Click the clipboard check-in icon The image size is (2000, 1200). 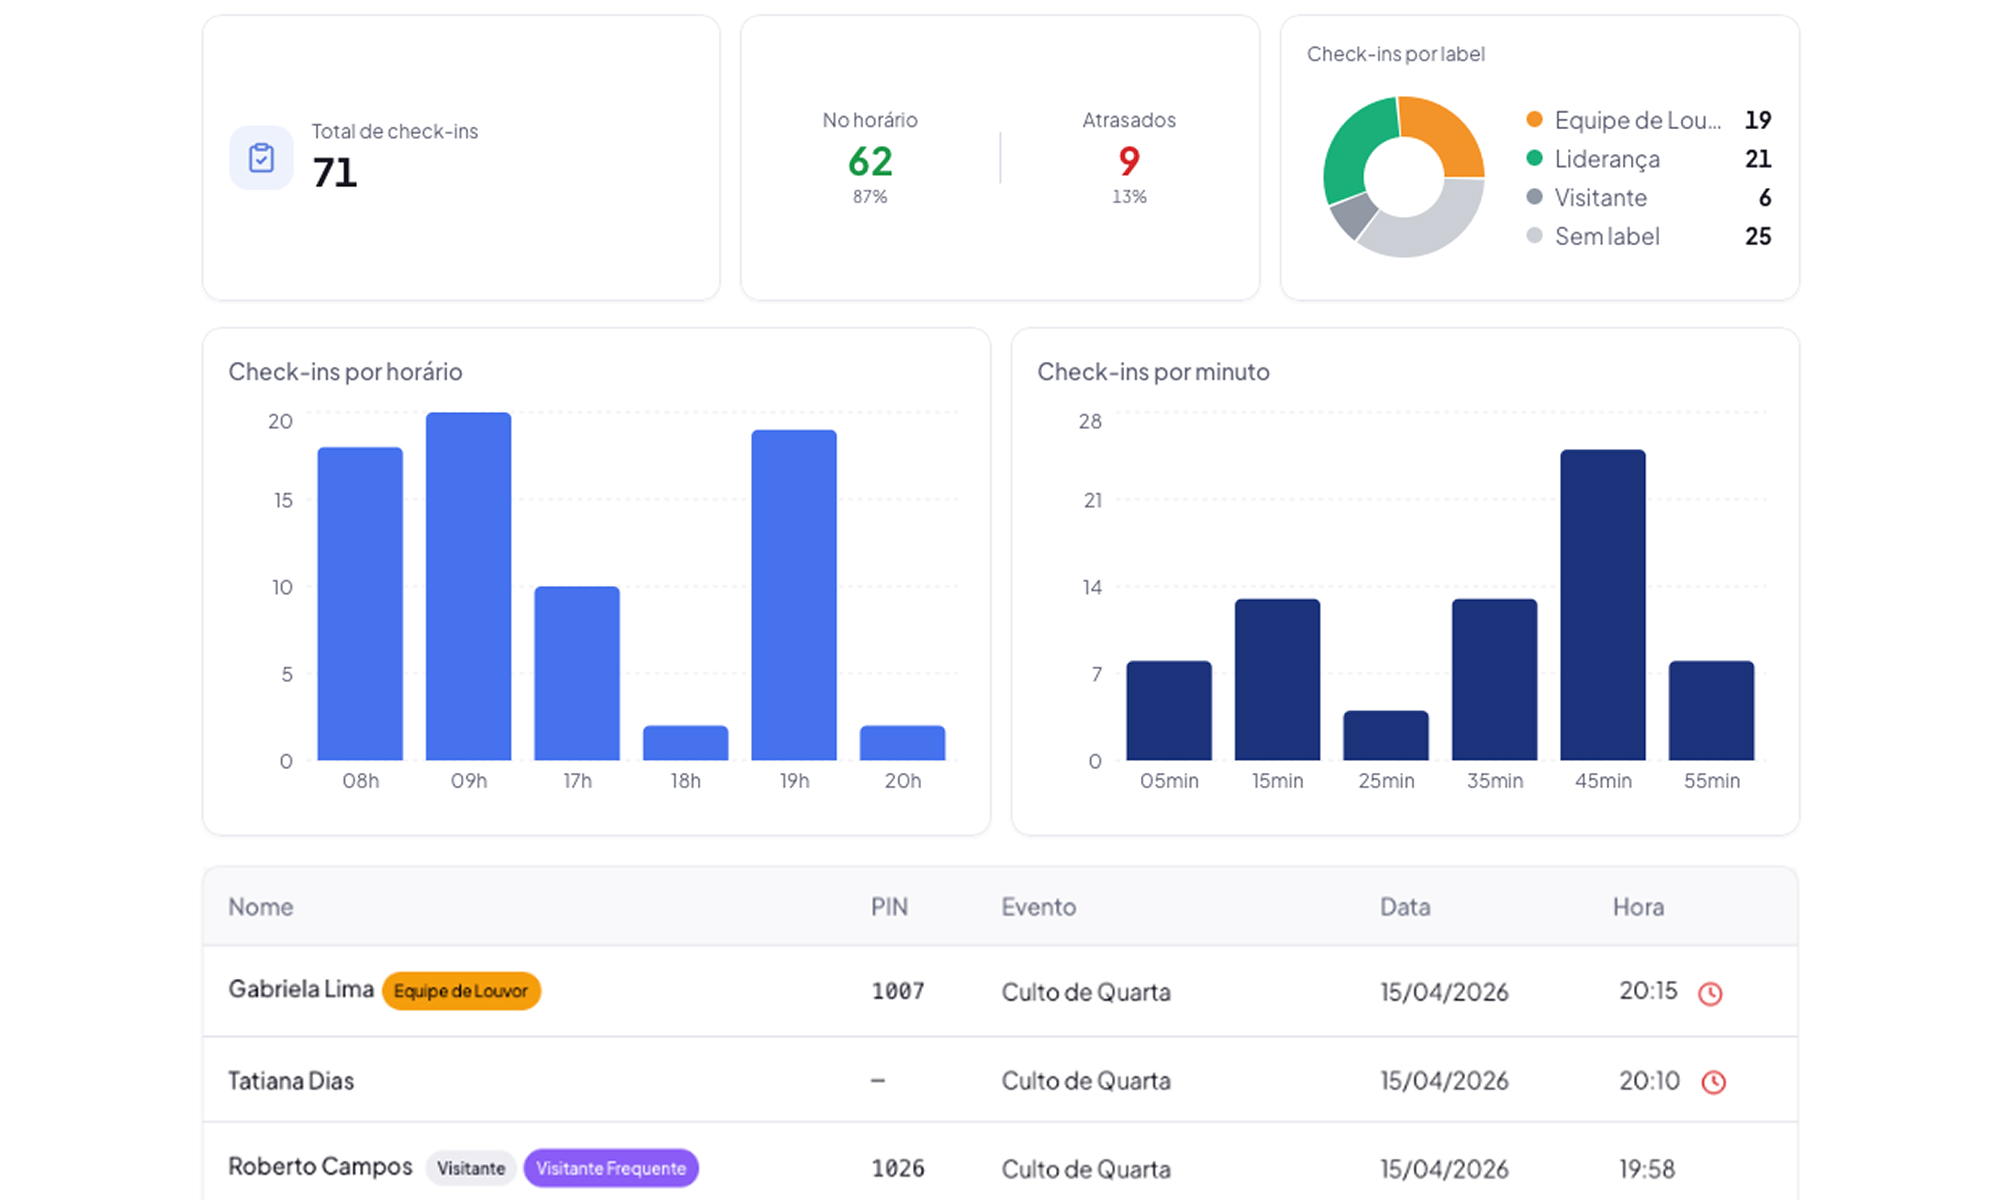click(x=261, y=158)
